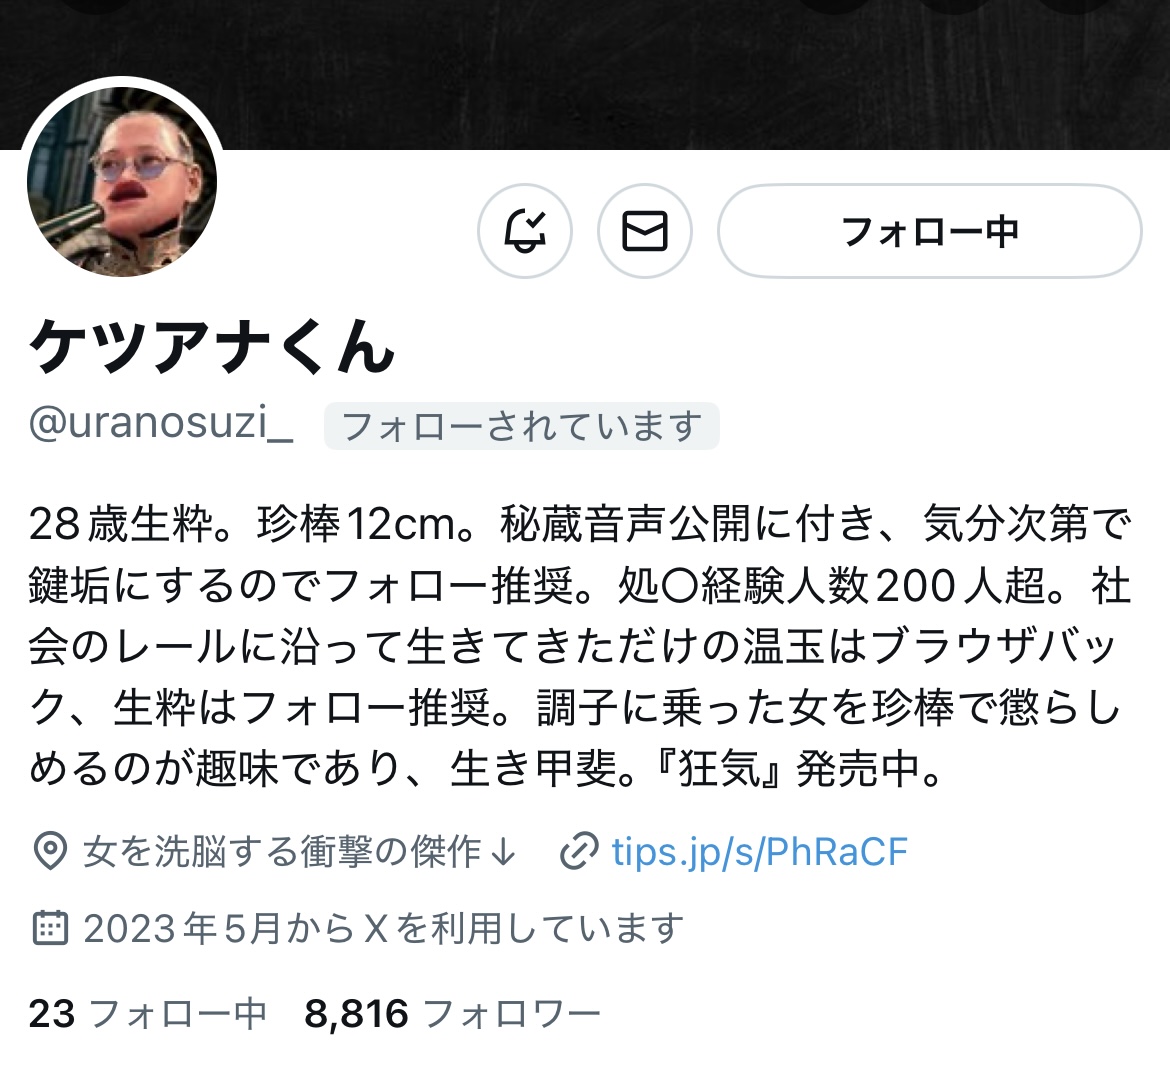Open the dark header banner image
The width and height of the screenshot is (1170, 1079).
click(x=585, y=74)
